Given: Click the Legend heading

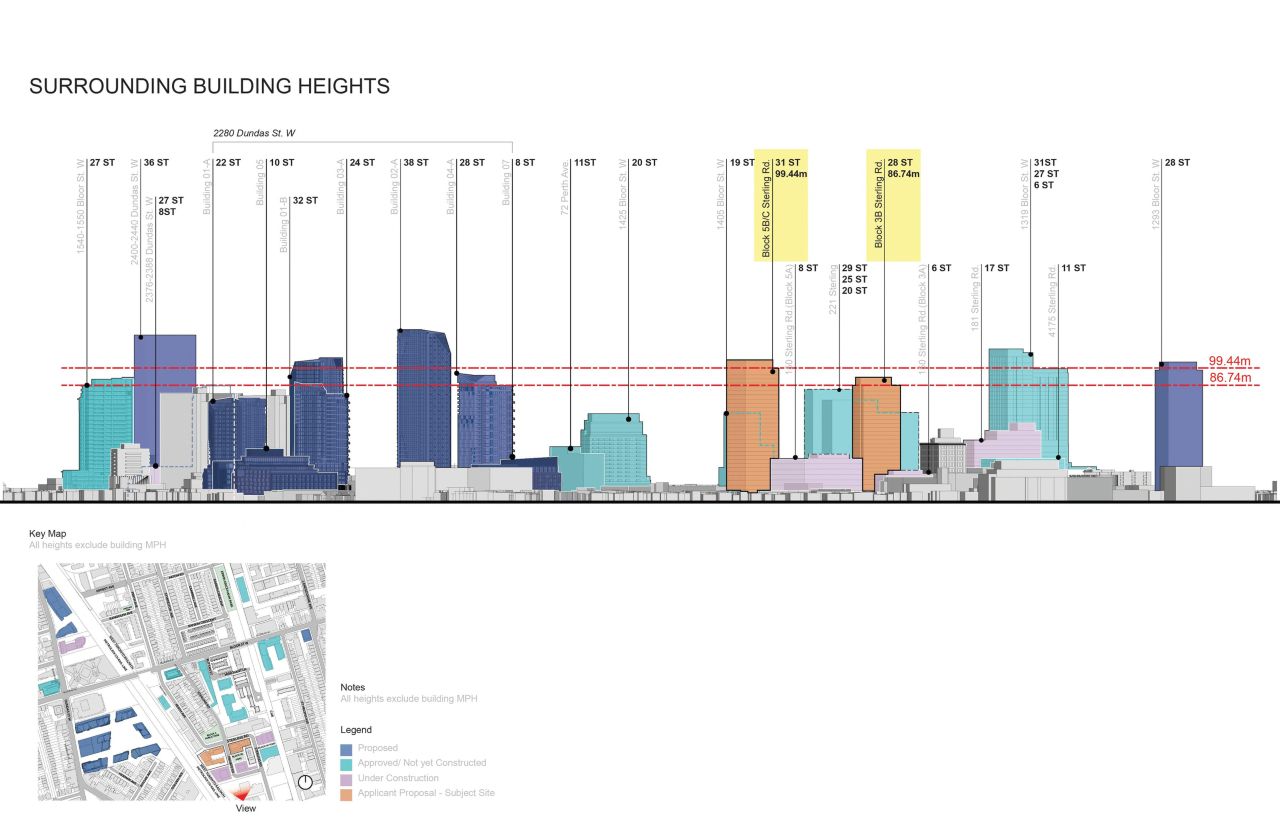Looking at the screenshot, I should 356,729.
